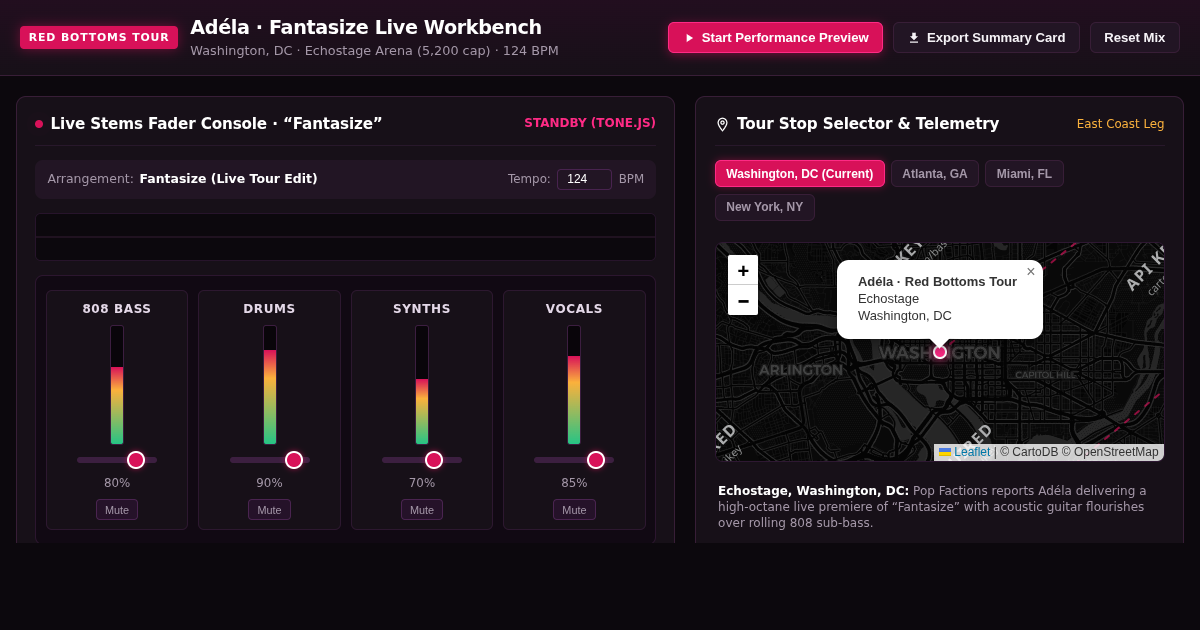Image resolution: width=1200 pixels, height=630 pixels.
Task: Select the New York, NY tour stop
Action: [765, 207]
